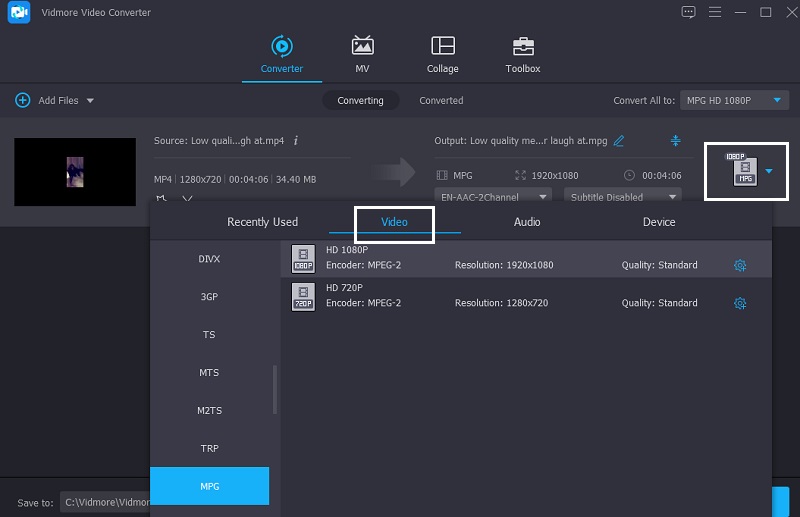Expand the Add Files dropdown arrow
Image resolution: width=800 pixels, height=517 pixels.
click(90, 101)
